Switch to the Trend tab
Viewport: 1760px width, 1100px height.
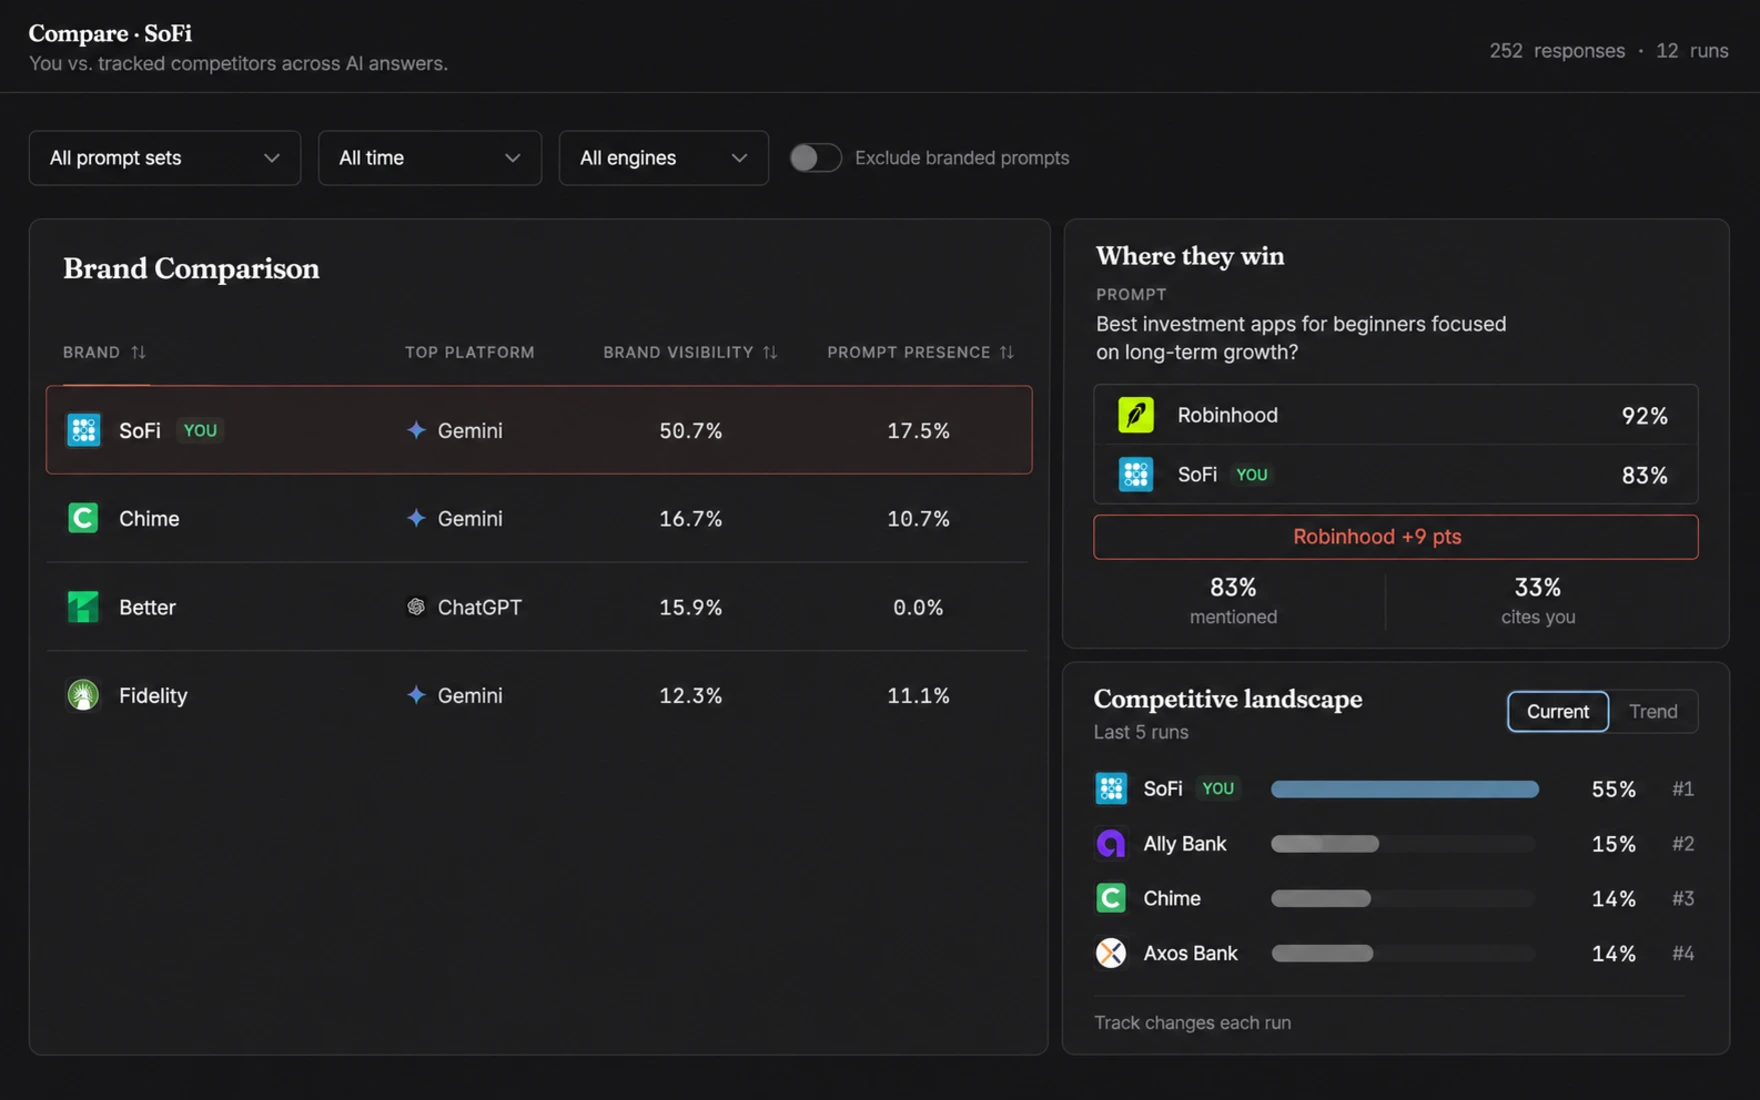point(1653,711)
